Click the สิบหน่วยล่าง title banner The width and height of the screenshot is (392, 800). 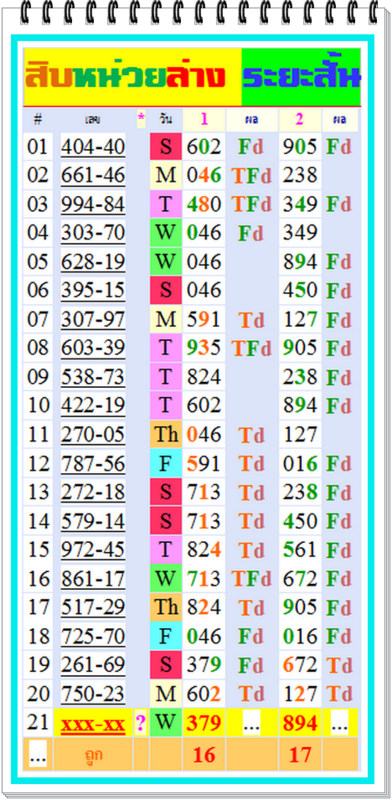(133, 78)
